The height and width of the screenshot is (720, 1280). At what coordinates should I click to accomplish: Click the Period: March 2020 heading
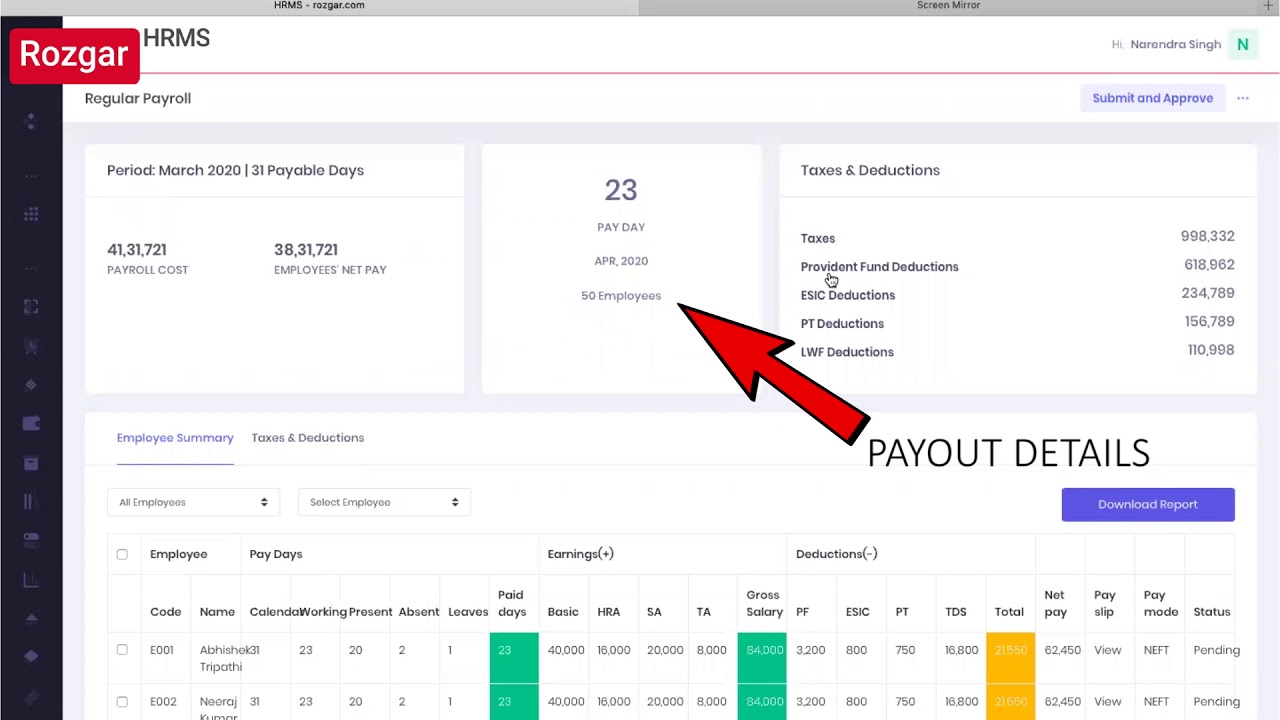pyautogui.click(x=235, y=170)
